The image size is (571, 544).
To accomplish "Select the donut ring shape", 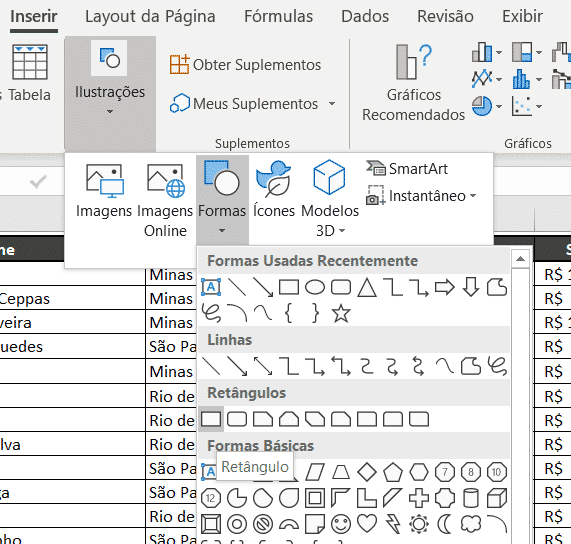I will point(237,524).
